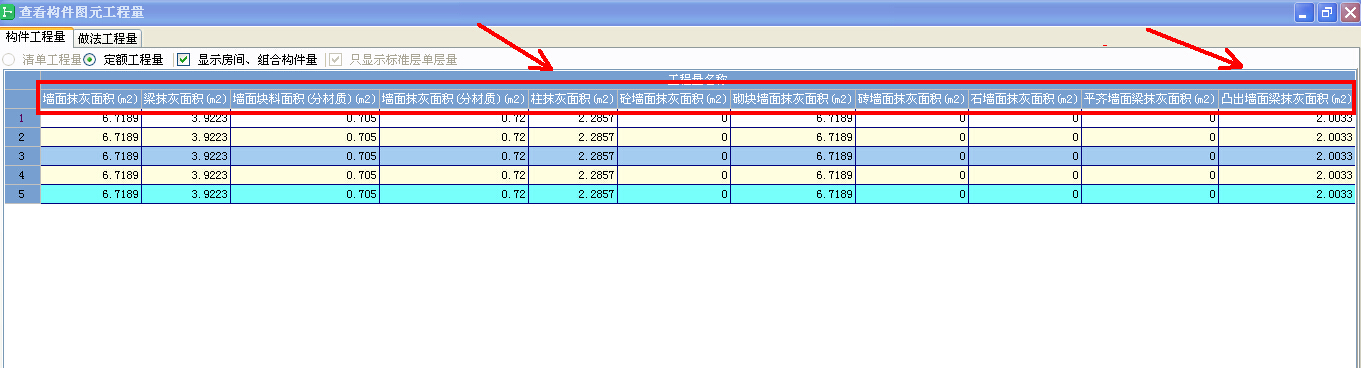Select the 定额工程量 radio button
The height and width of the screenshot is (368, 1361).
coord(124,60)
